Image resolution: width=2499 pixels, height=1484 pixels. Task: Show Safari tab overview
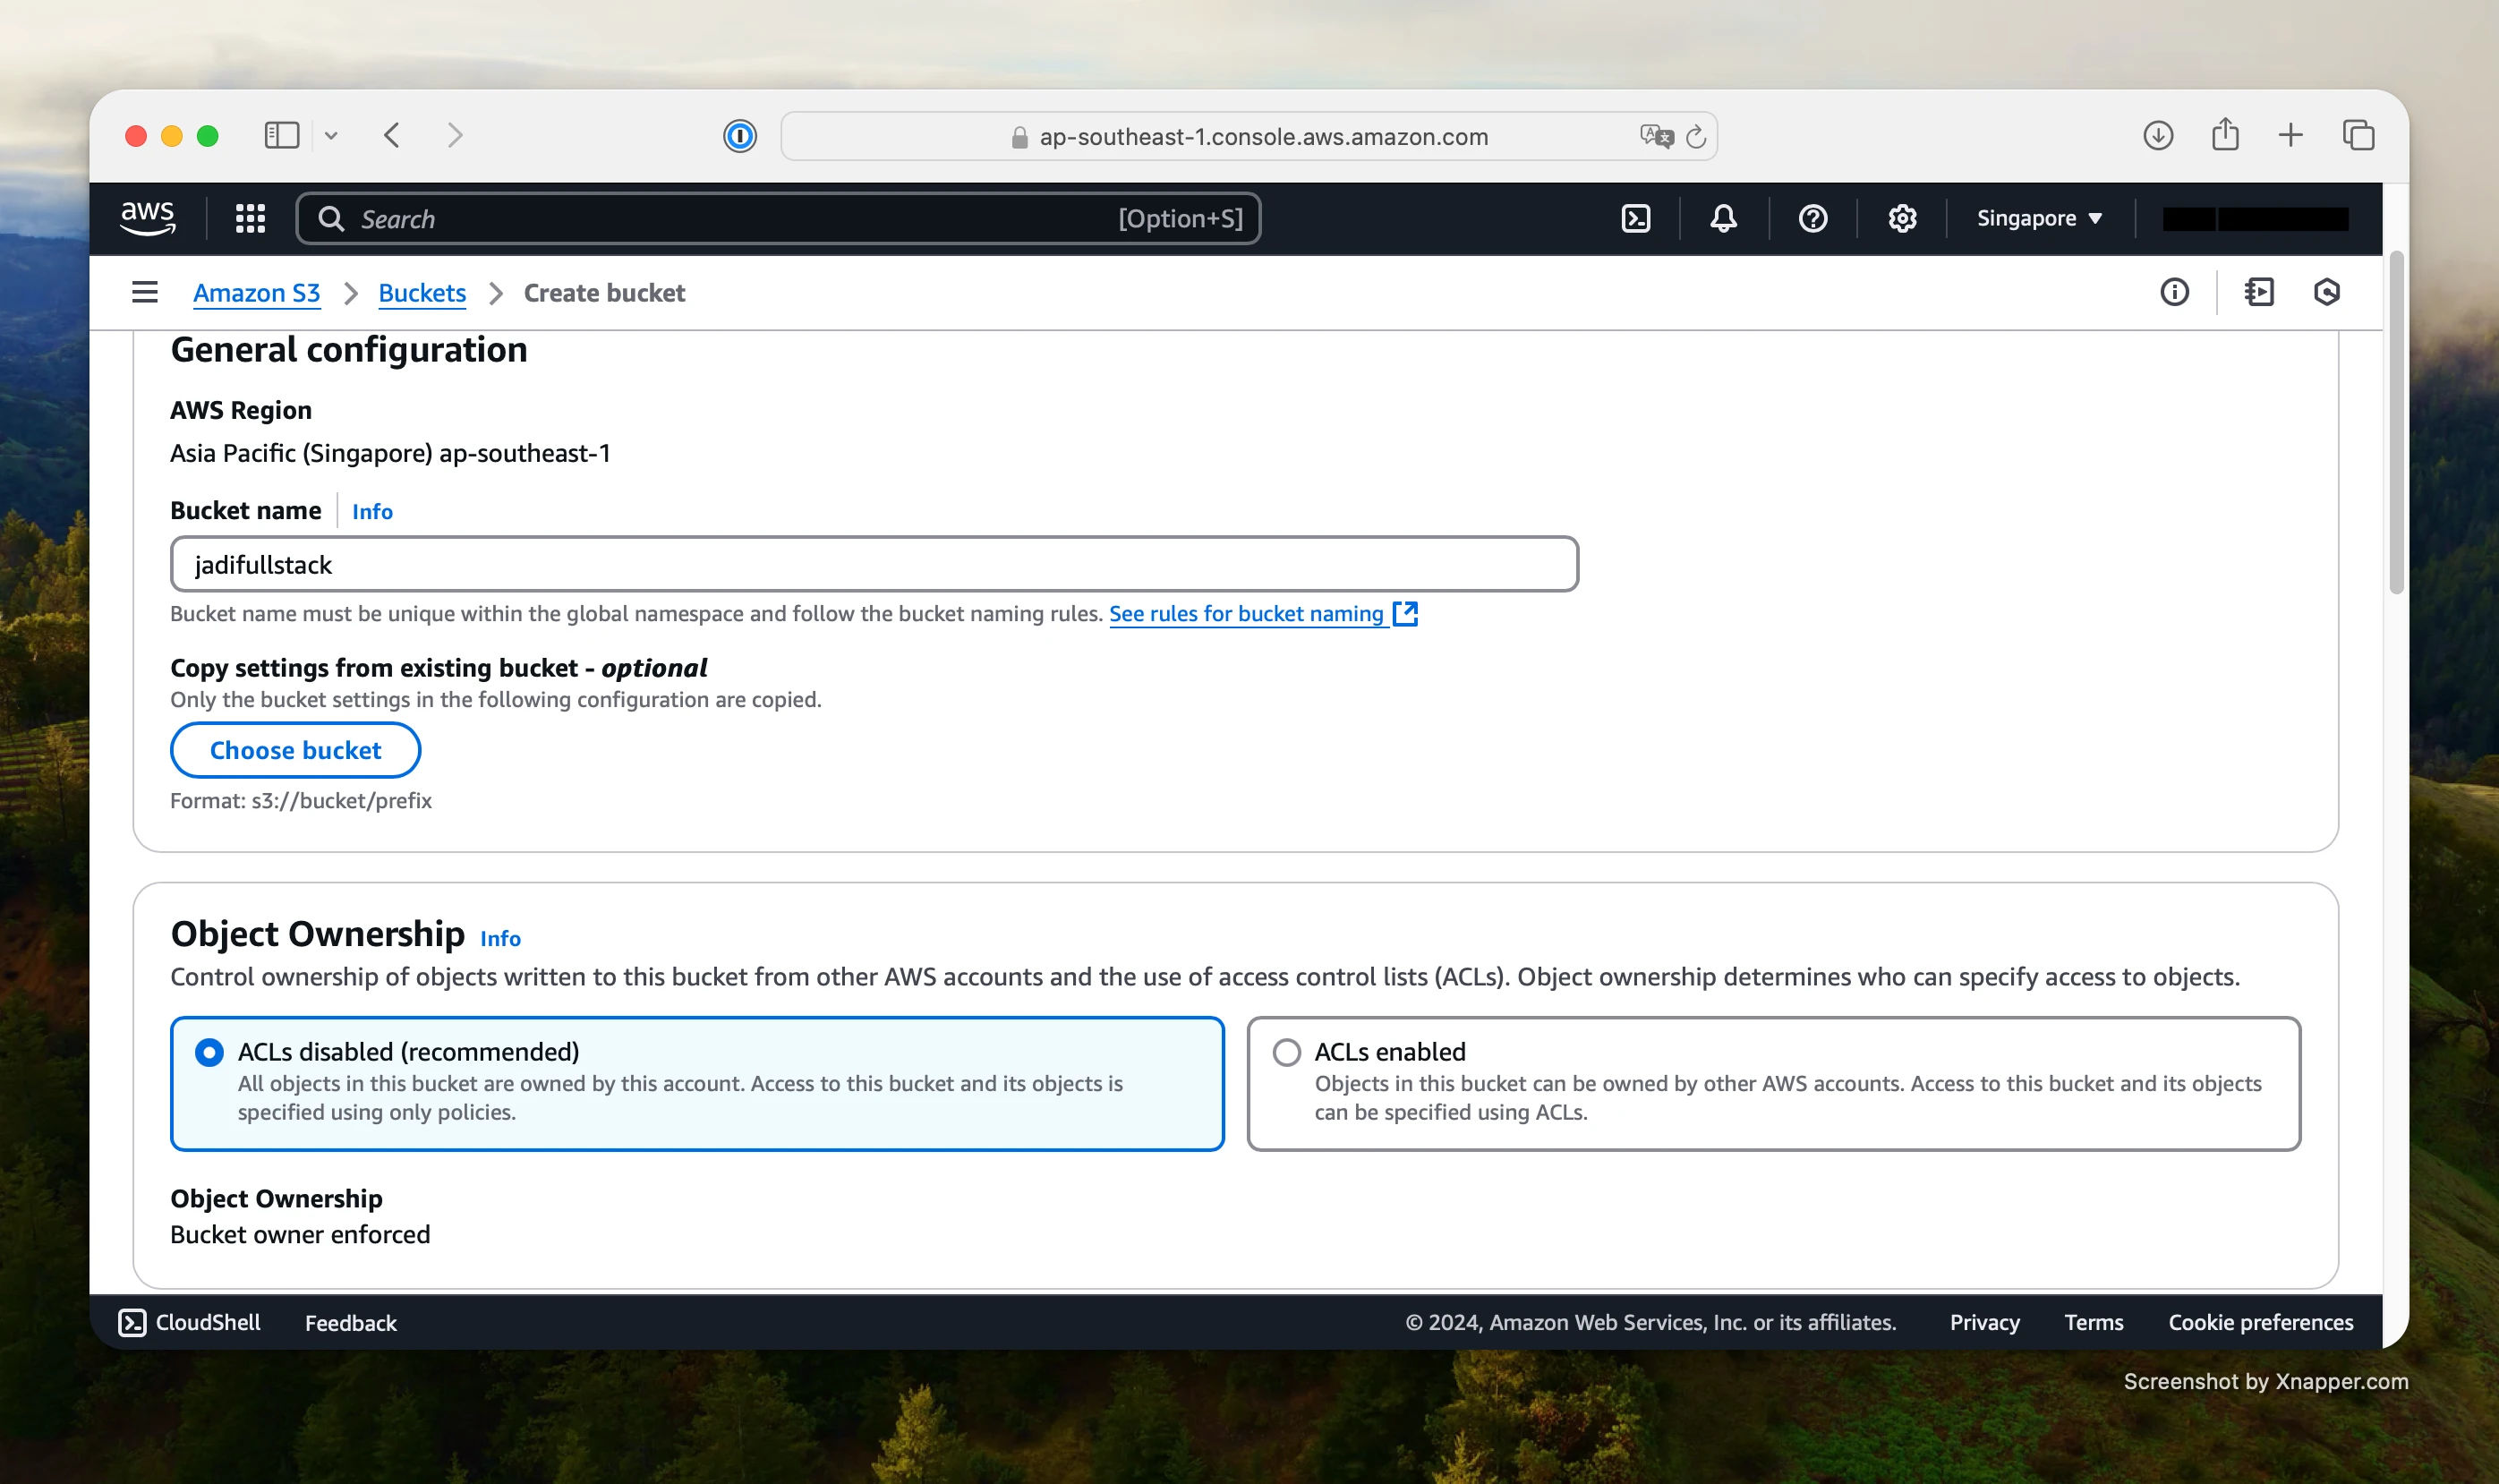click(2358, 135)
